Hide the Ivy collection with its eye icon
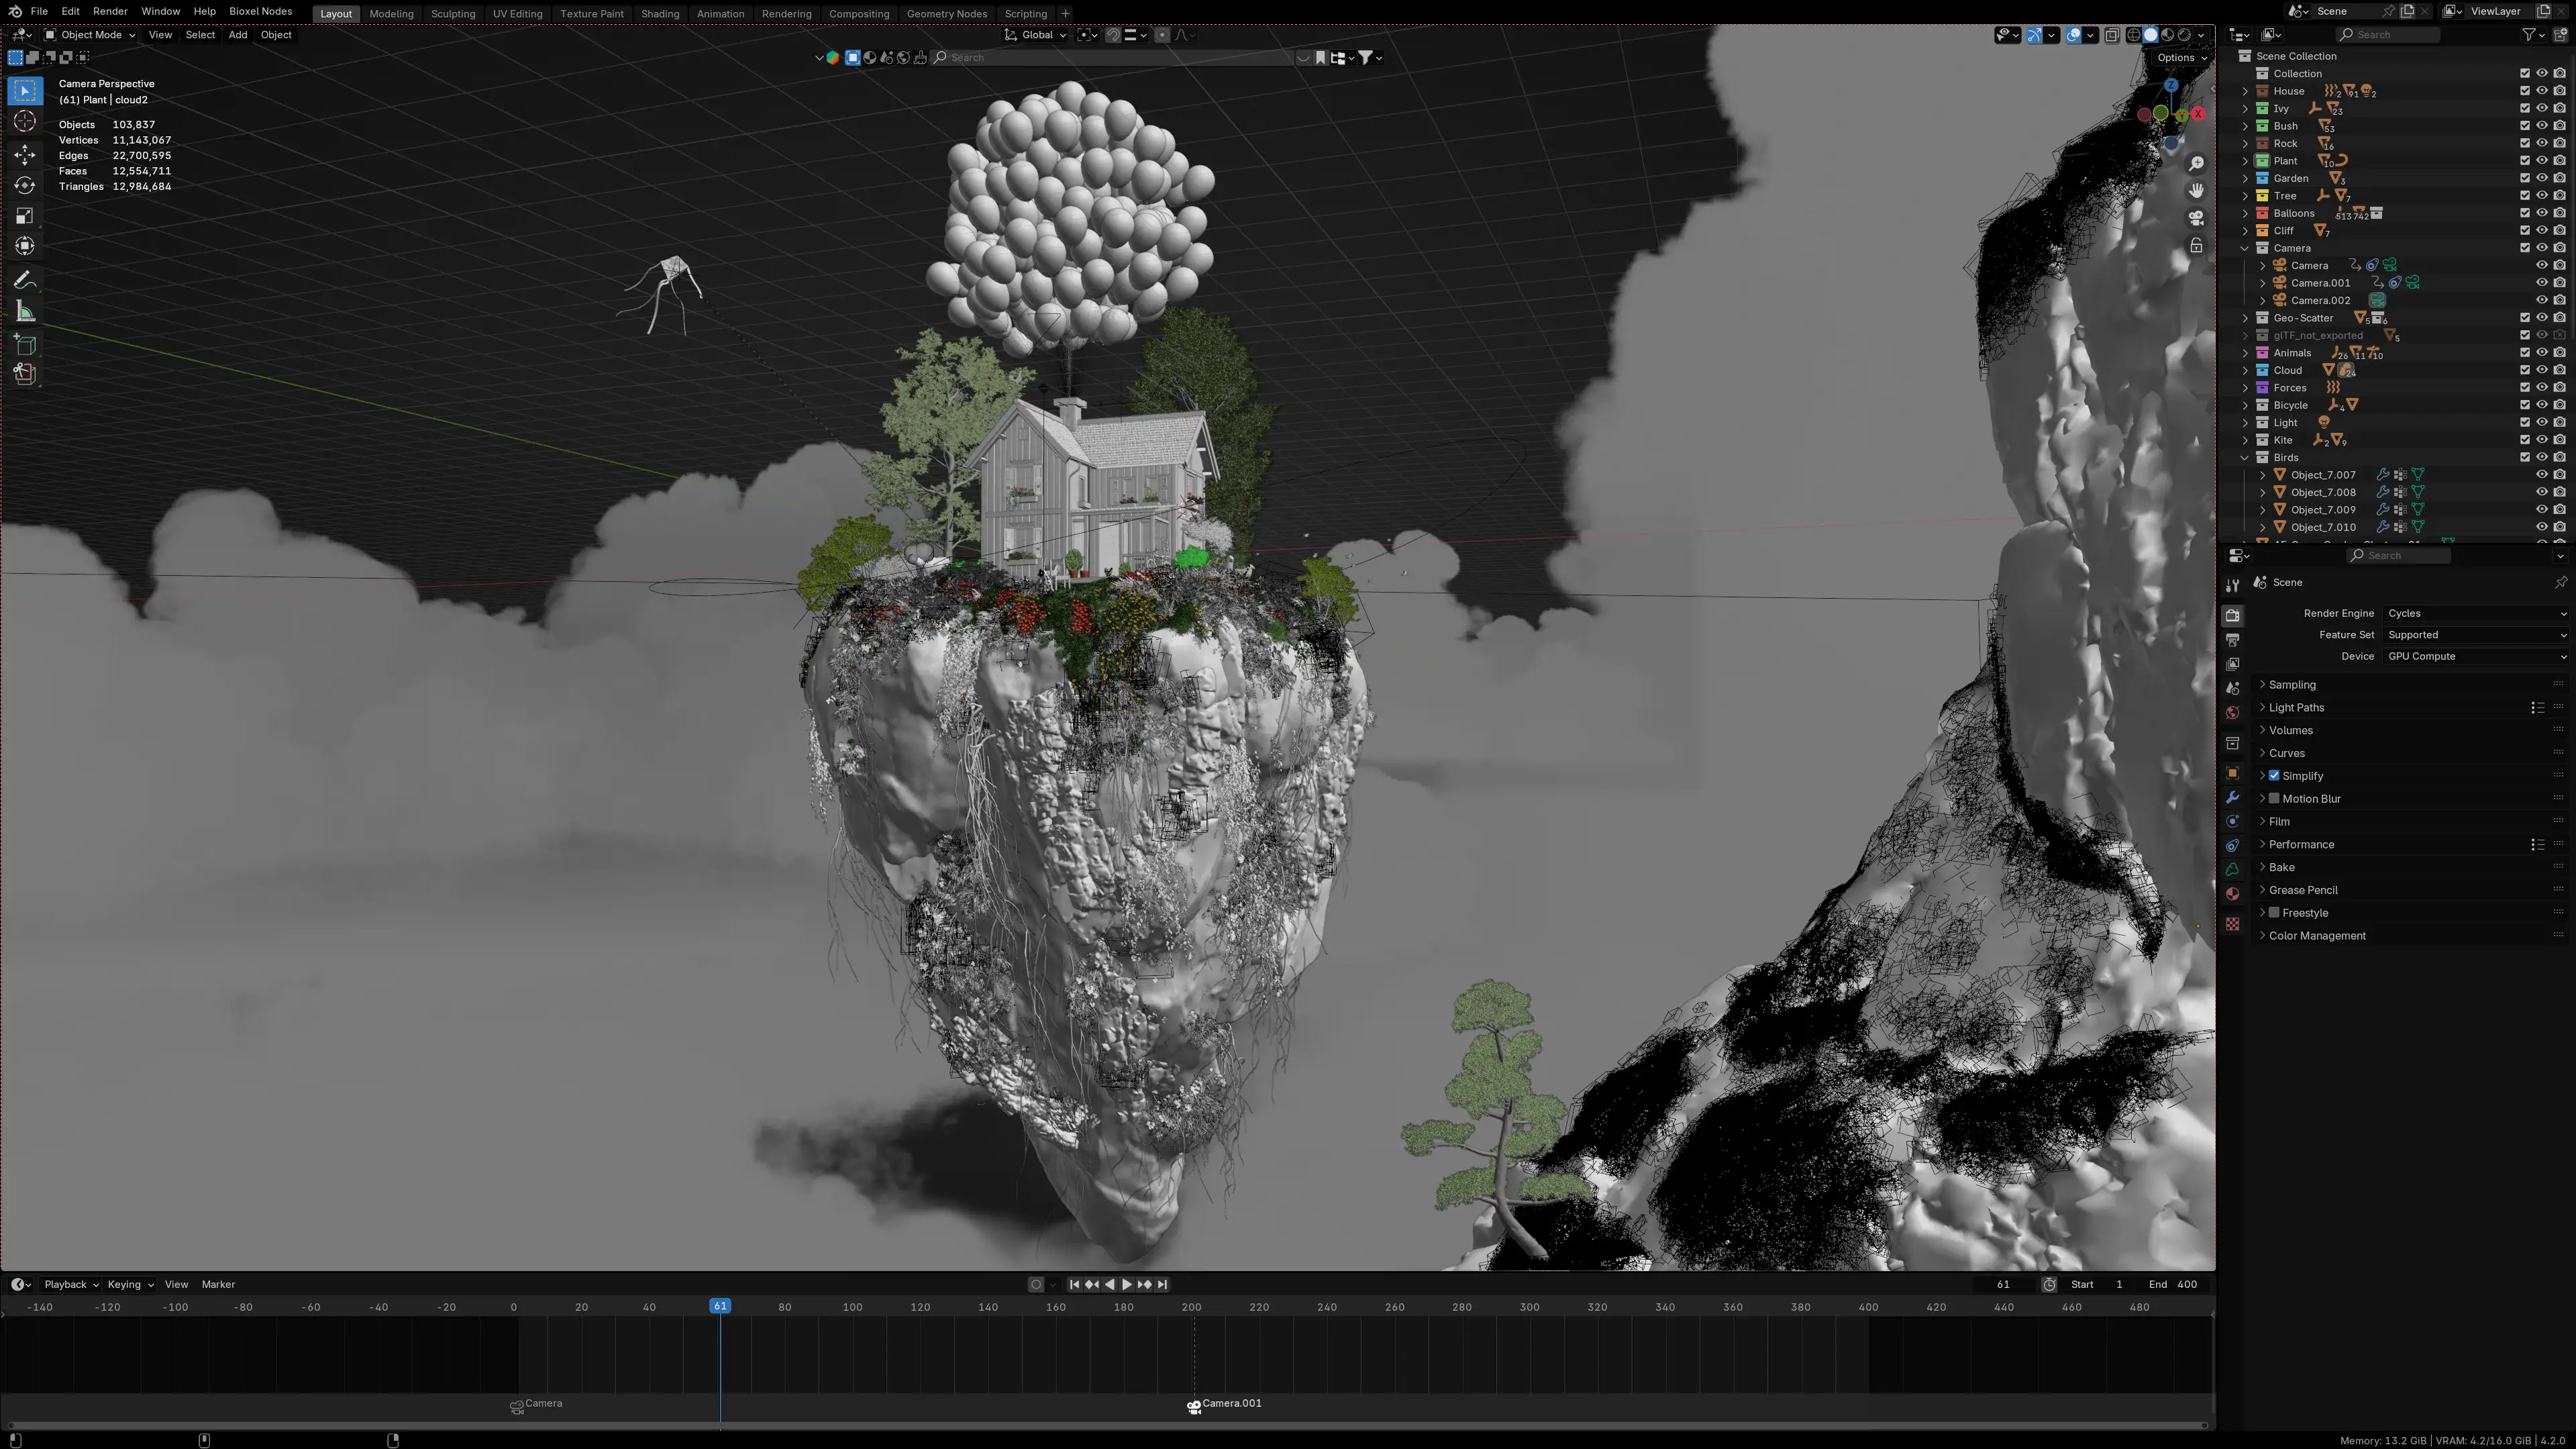This screenshot has width=2576, height=1449. (x=2541, y=108)
